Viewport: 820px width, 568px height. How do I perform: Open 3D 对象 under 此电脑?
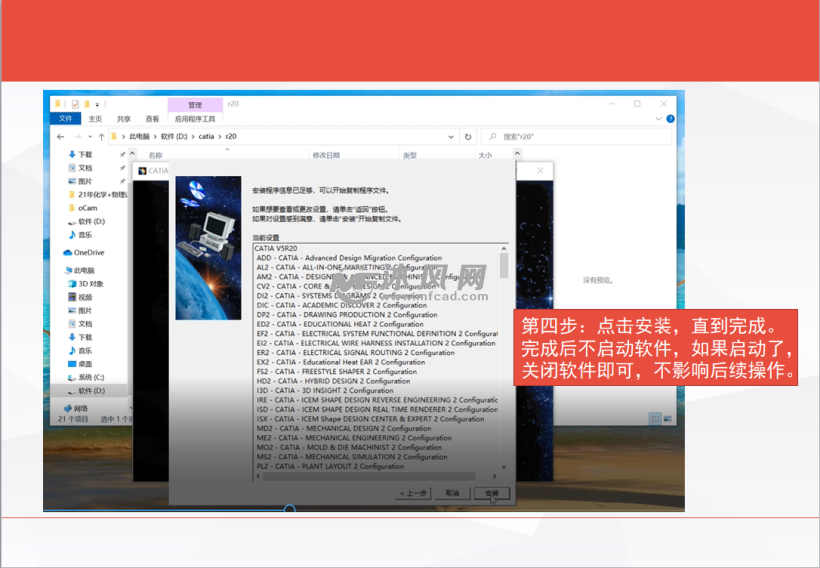tap(86, 284)
